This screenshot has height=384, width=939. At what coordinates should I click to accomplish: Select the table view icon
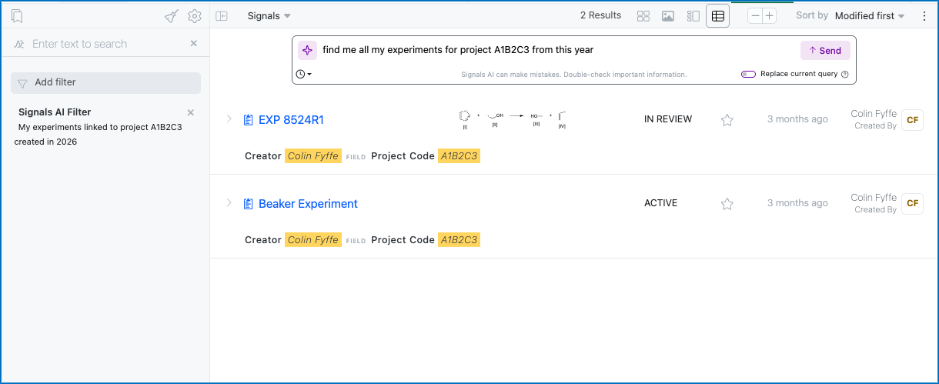717,16
